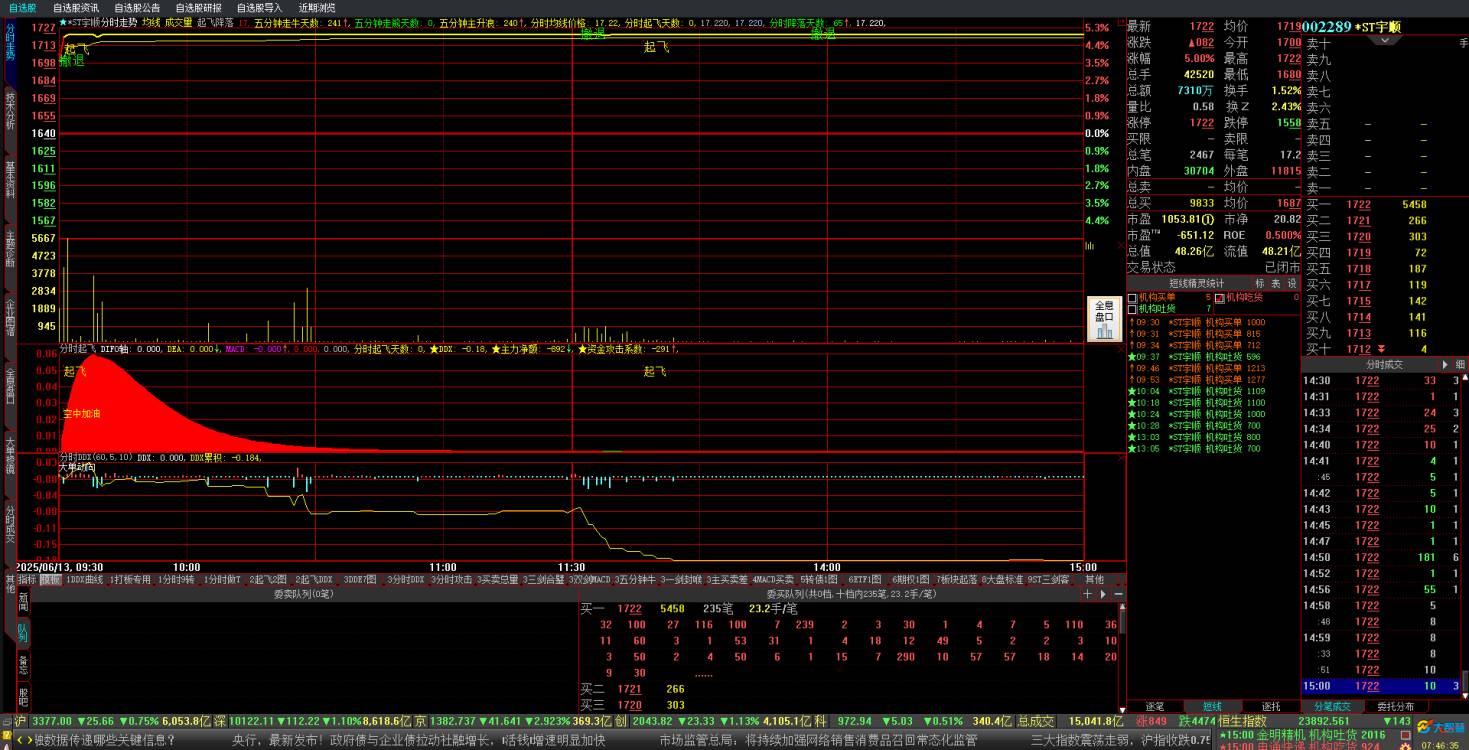The image size is (1469, 750).
Task: Select the 15:00 trade row in 分时成交
Action: pos(1381,686)
